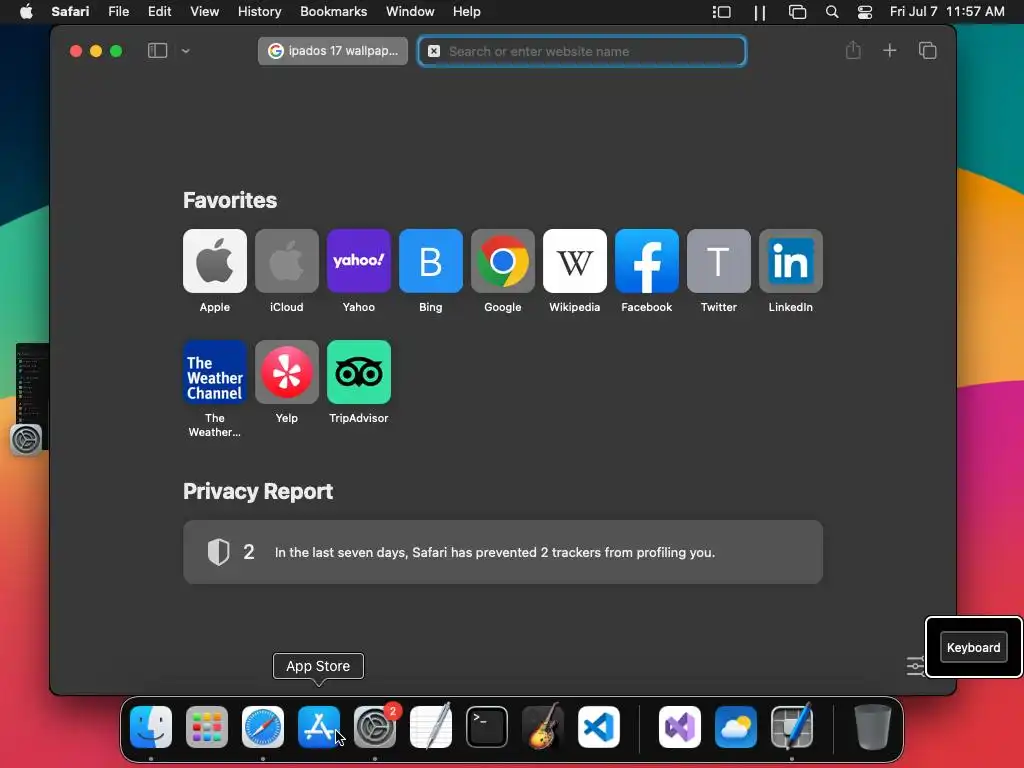Click the Stage Manager menu bar icon
Screen dimensions: 1024x768
click(721, 12)
